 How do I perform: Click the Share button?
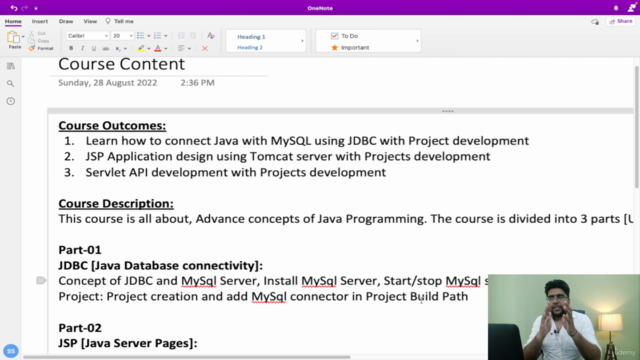click(x=620, y=21)
